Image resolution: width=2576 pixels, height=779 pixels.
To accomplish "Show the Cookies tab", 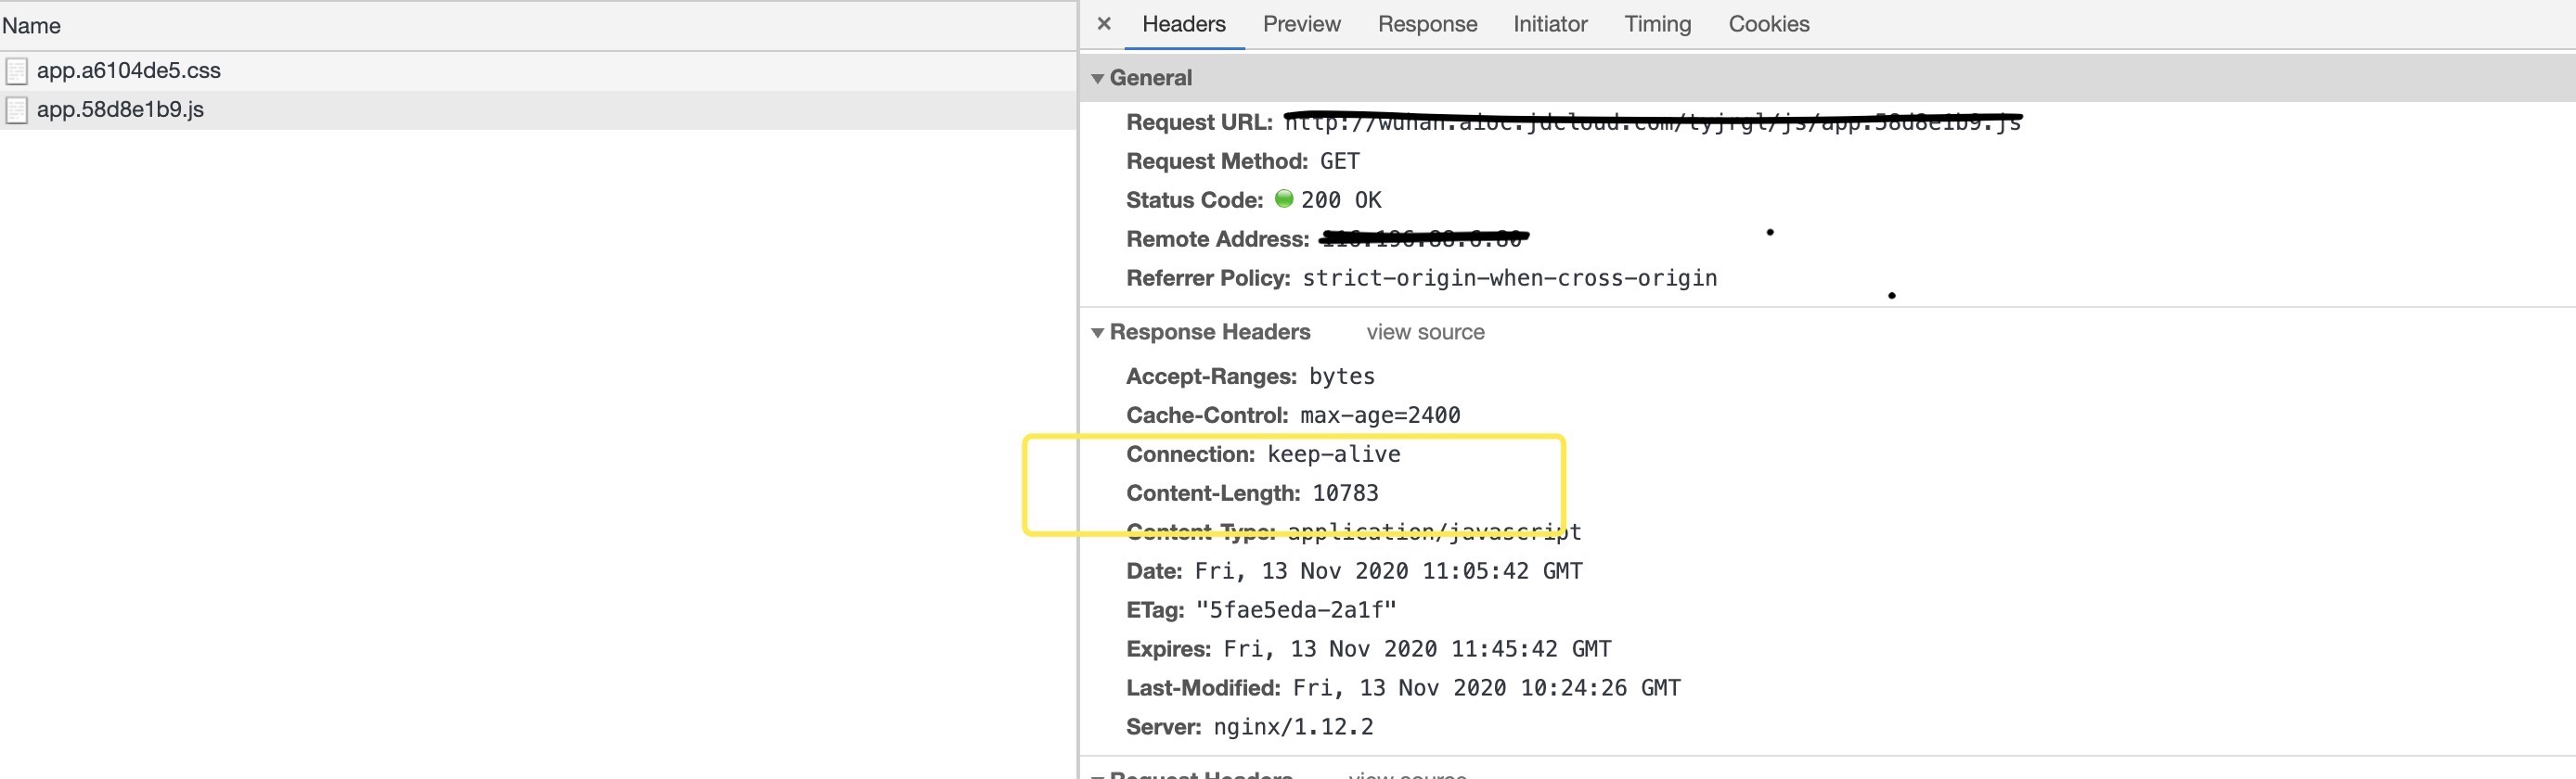I will pyautogui.click(x=1769, y=24).
